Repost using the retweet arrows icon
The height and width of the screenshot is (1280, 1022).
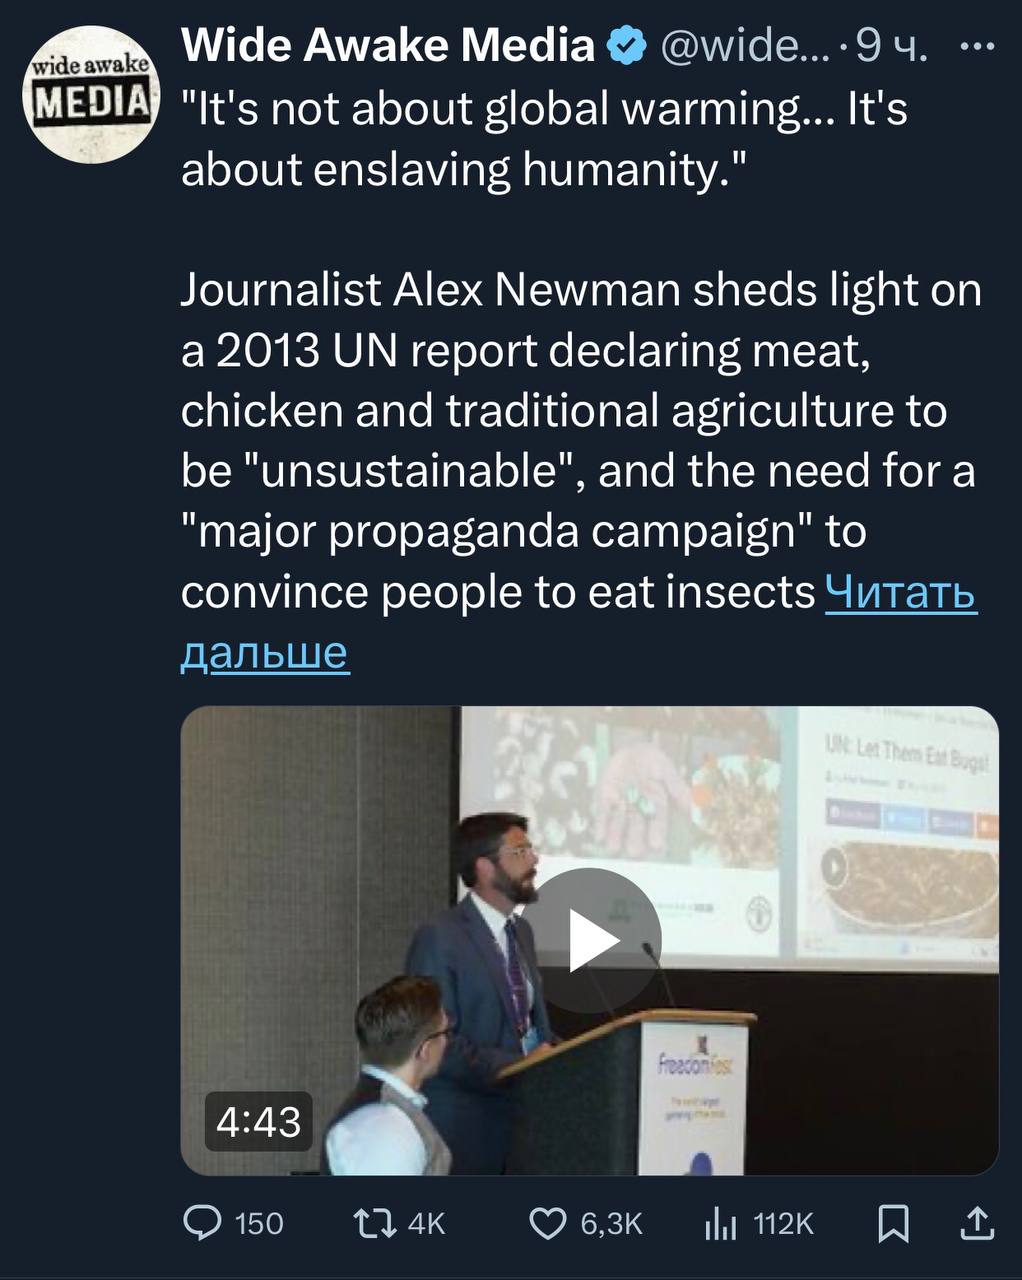pos(377,1223)
